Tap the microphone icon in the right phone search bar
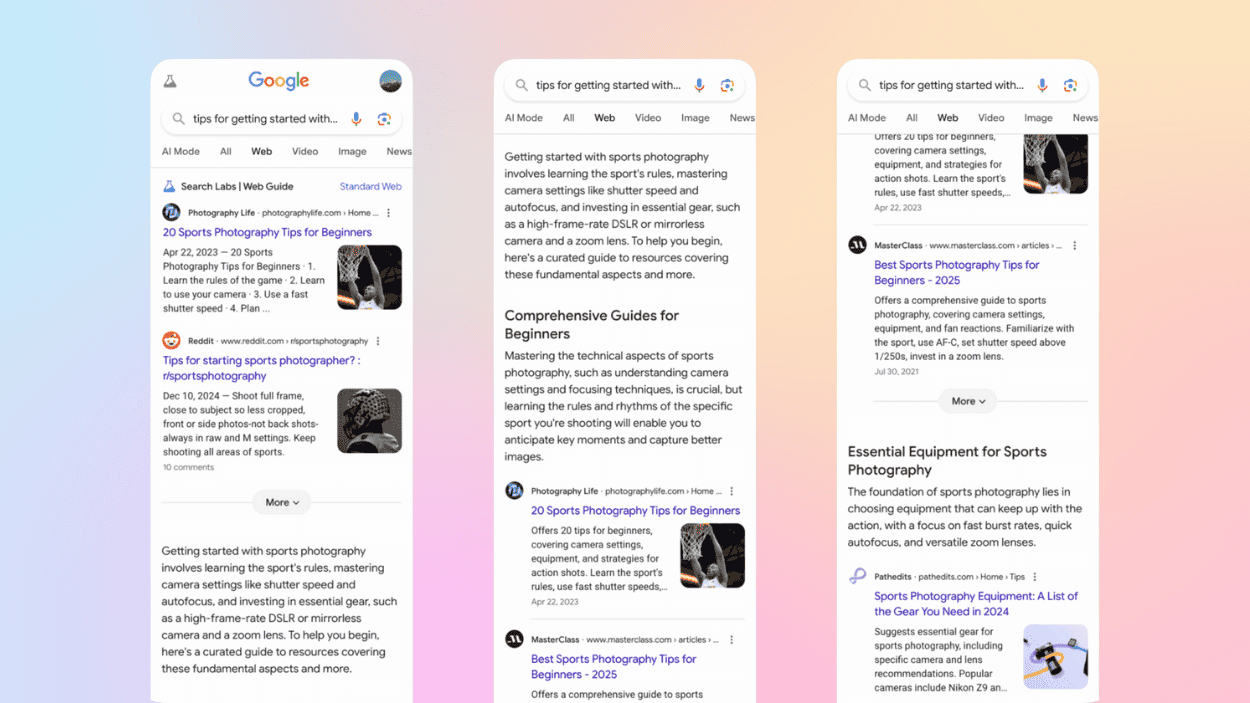 tap(1042, 86)
